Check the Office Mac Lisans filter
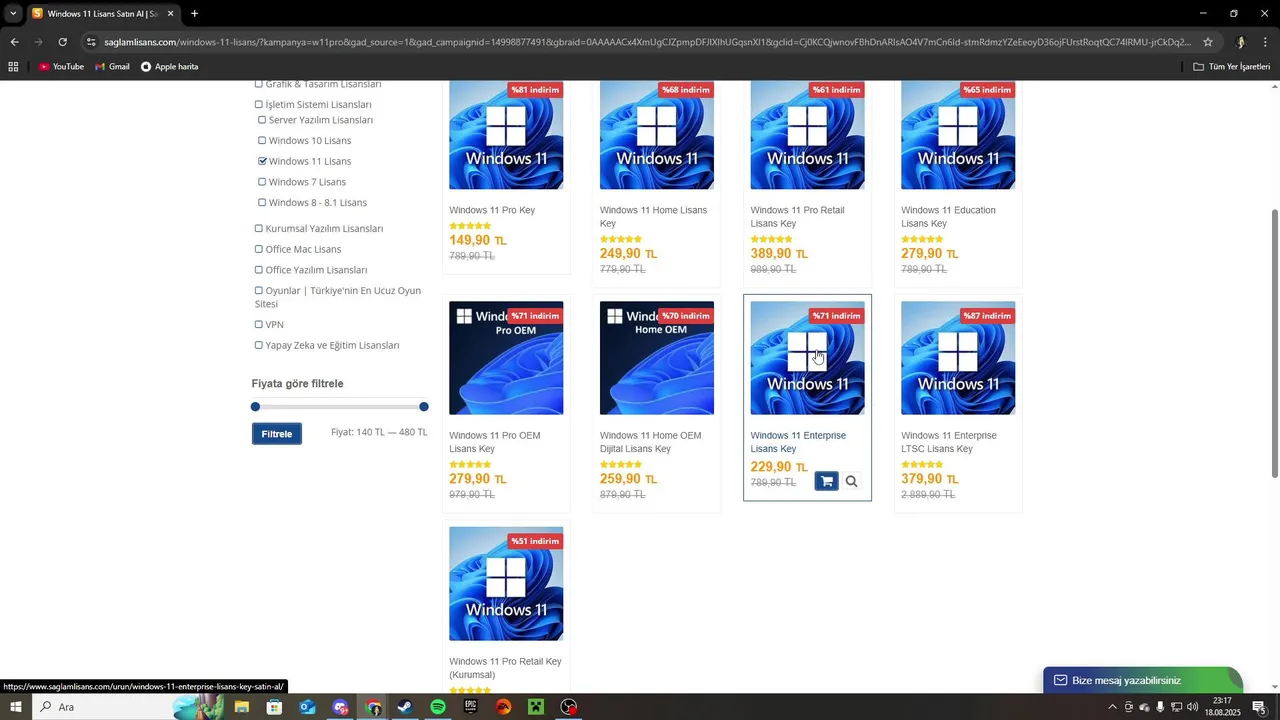The height and width of the screenshot is (720, 1280). 258,249
